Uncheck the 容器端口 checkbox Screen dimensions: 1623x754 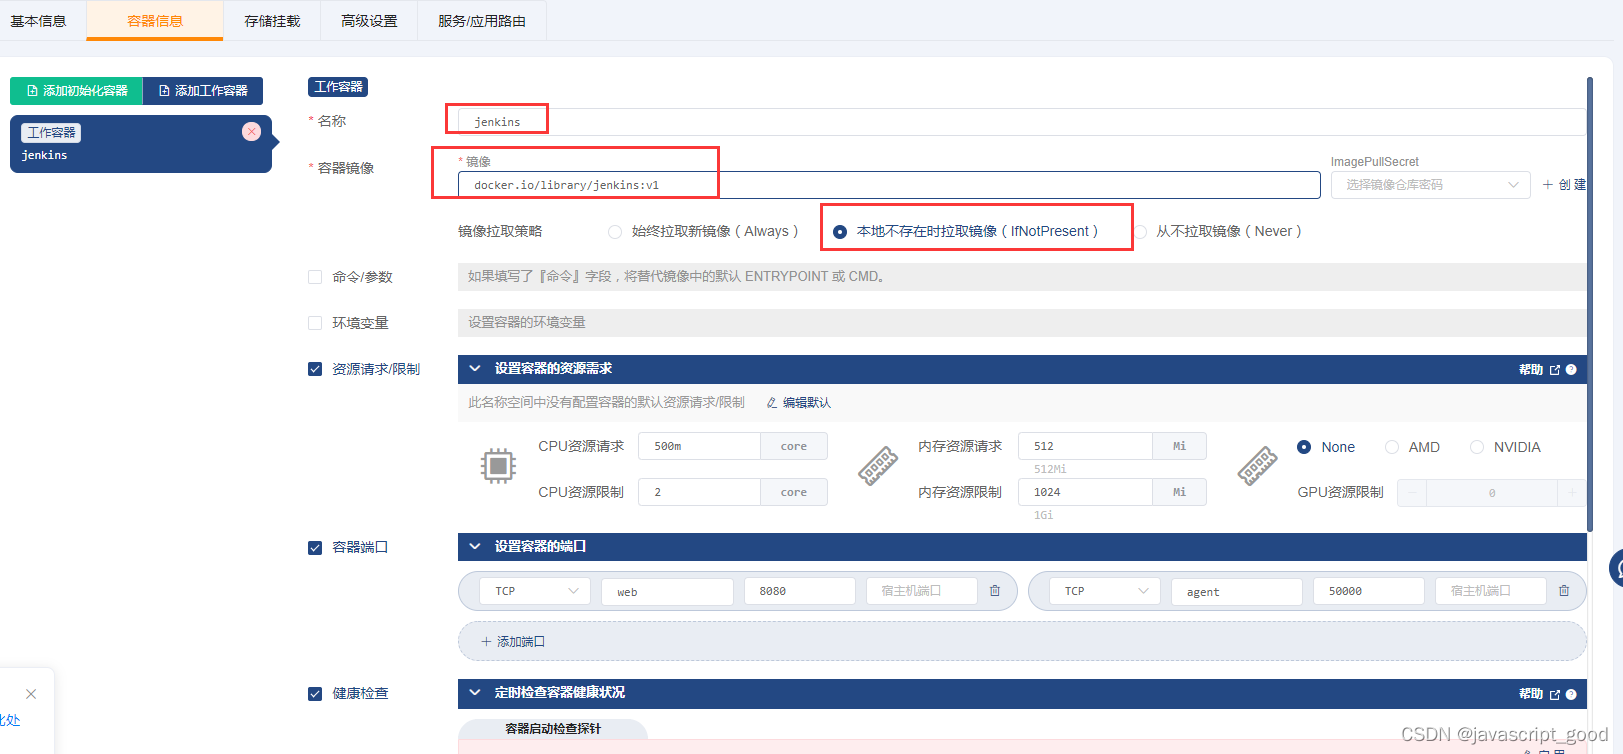click(x=315, y=547)
